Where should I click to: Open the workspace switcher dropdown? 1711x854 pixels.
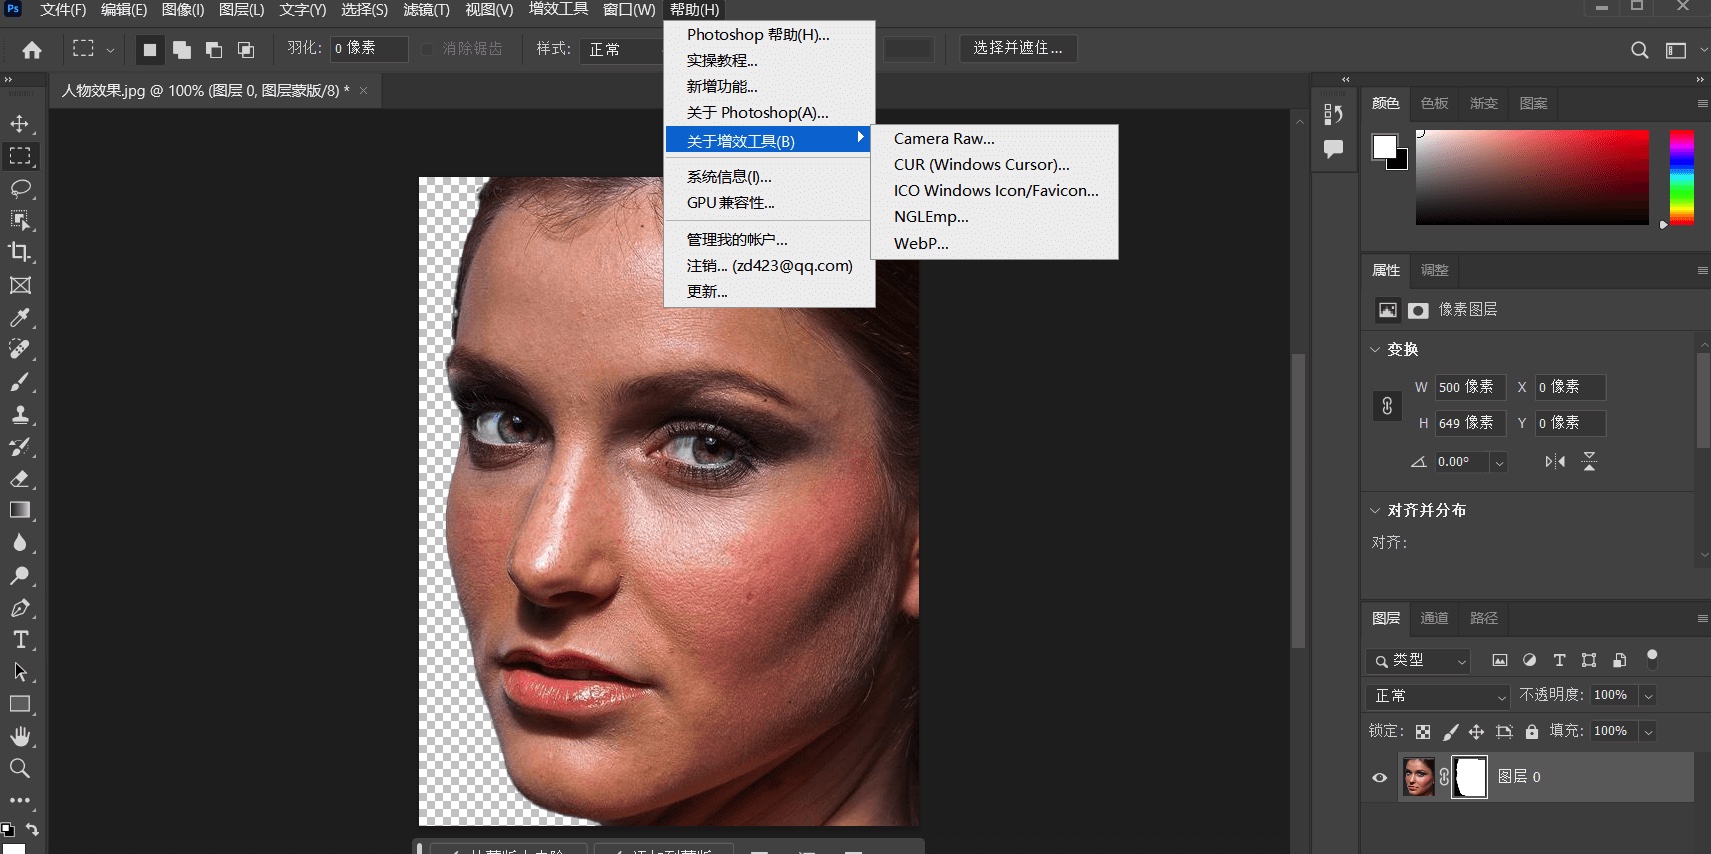(x=1684, y=49)
